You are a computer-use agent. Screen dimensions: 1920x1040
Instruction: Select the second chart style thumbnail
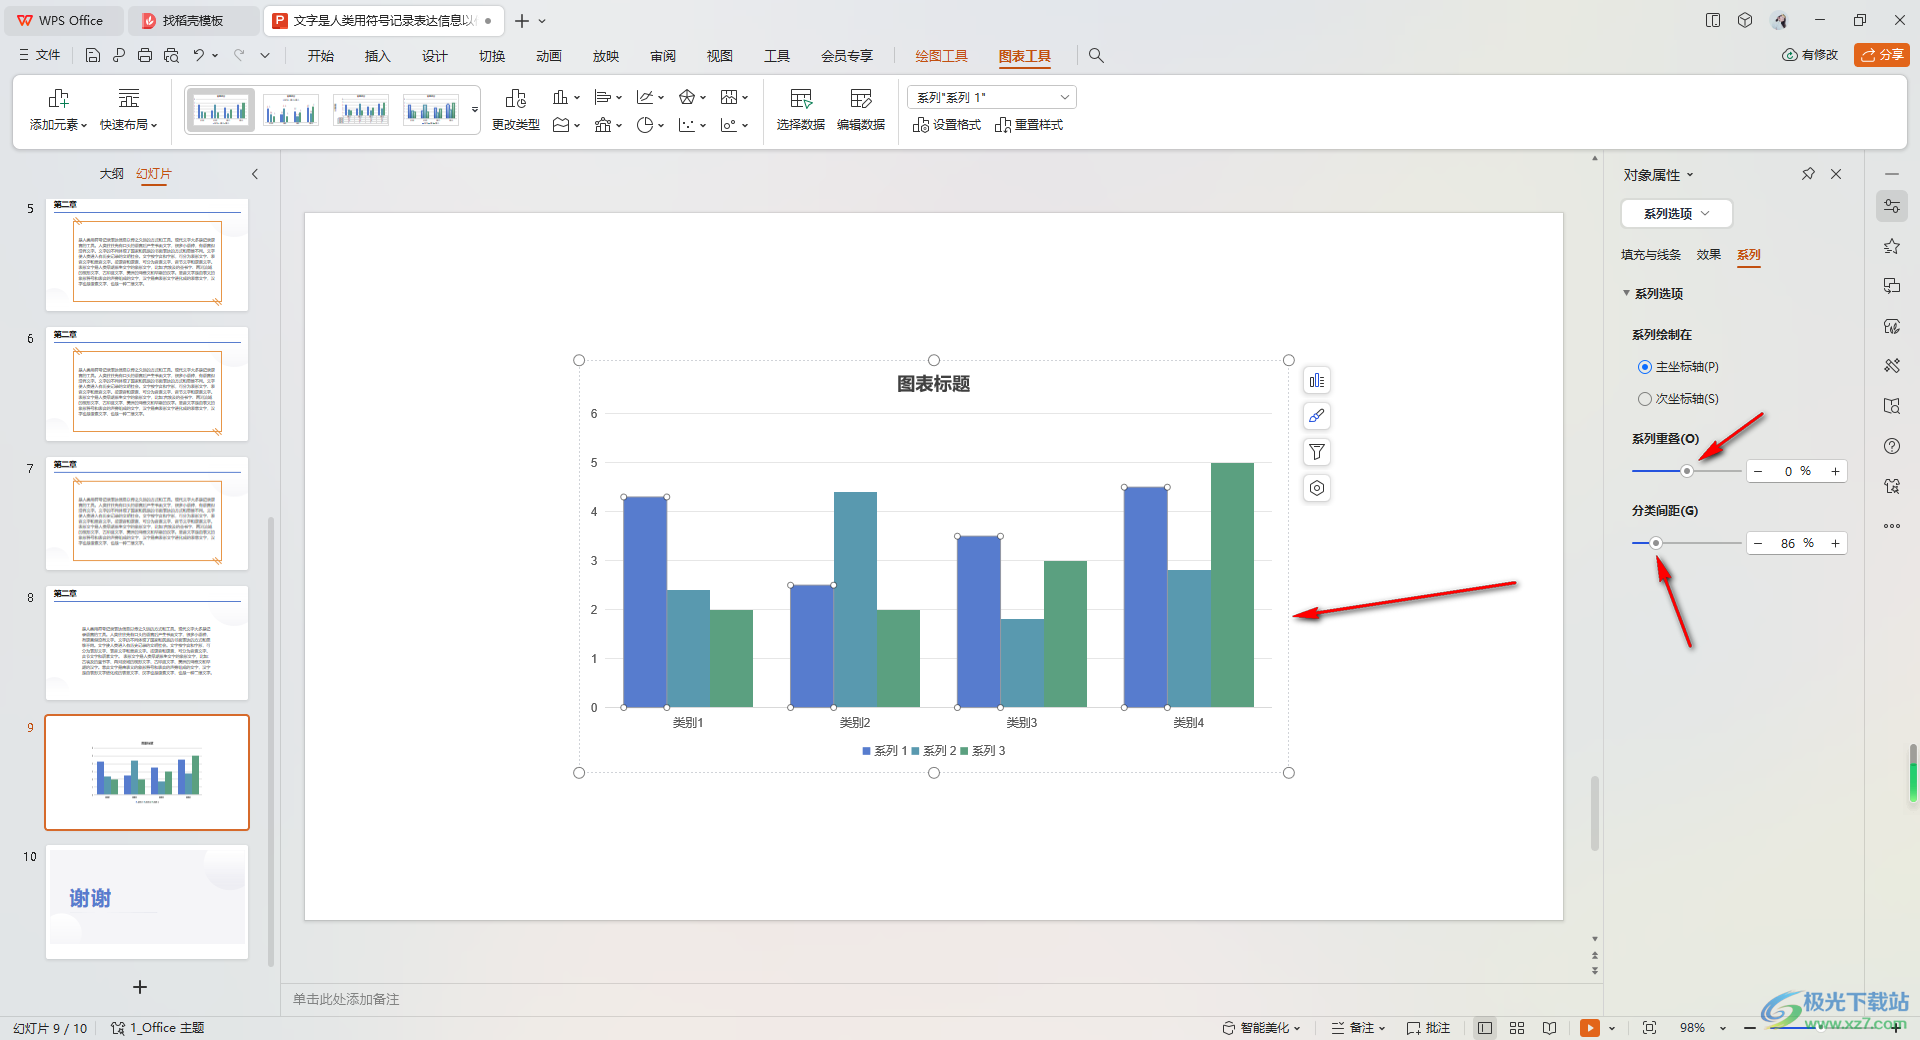point(291,110)
